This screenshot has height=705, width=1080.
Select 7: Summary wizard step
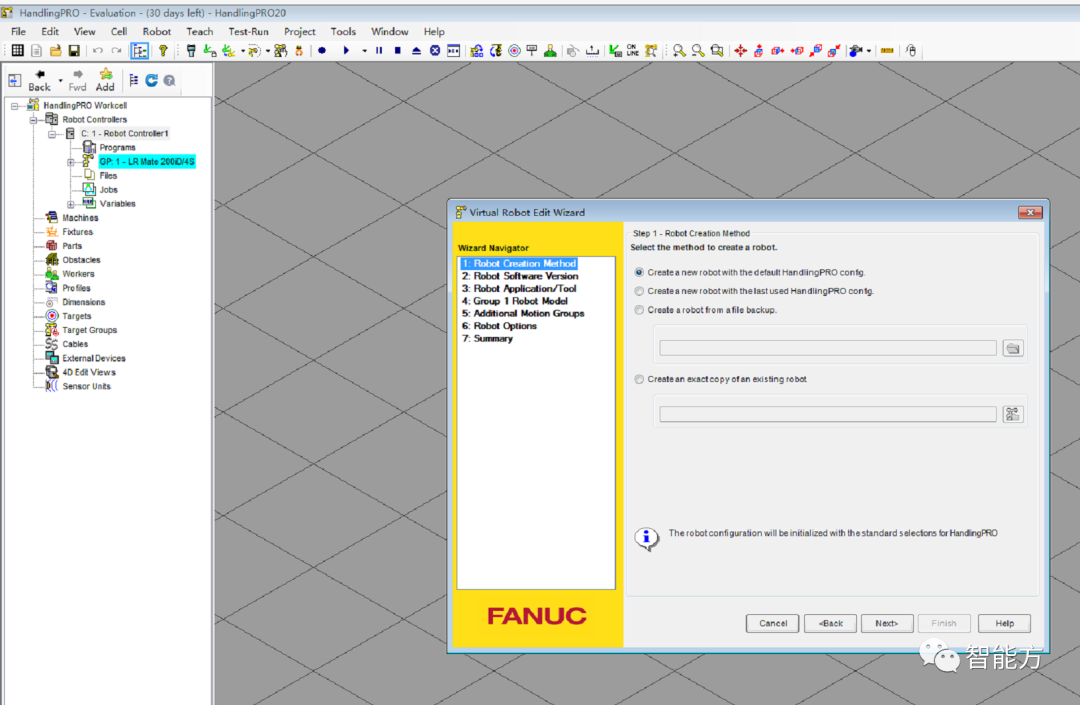pyautogui.click(x=488, y=339)
